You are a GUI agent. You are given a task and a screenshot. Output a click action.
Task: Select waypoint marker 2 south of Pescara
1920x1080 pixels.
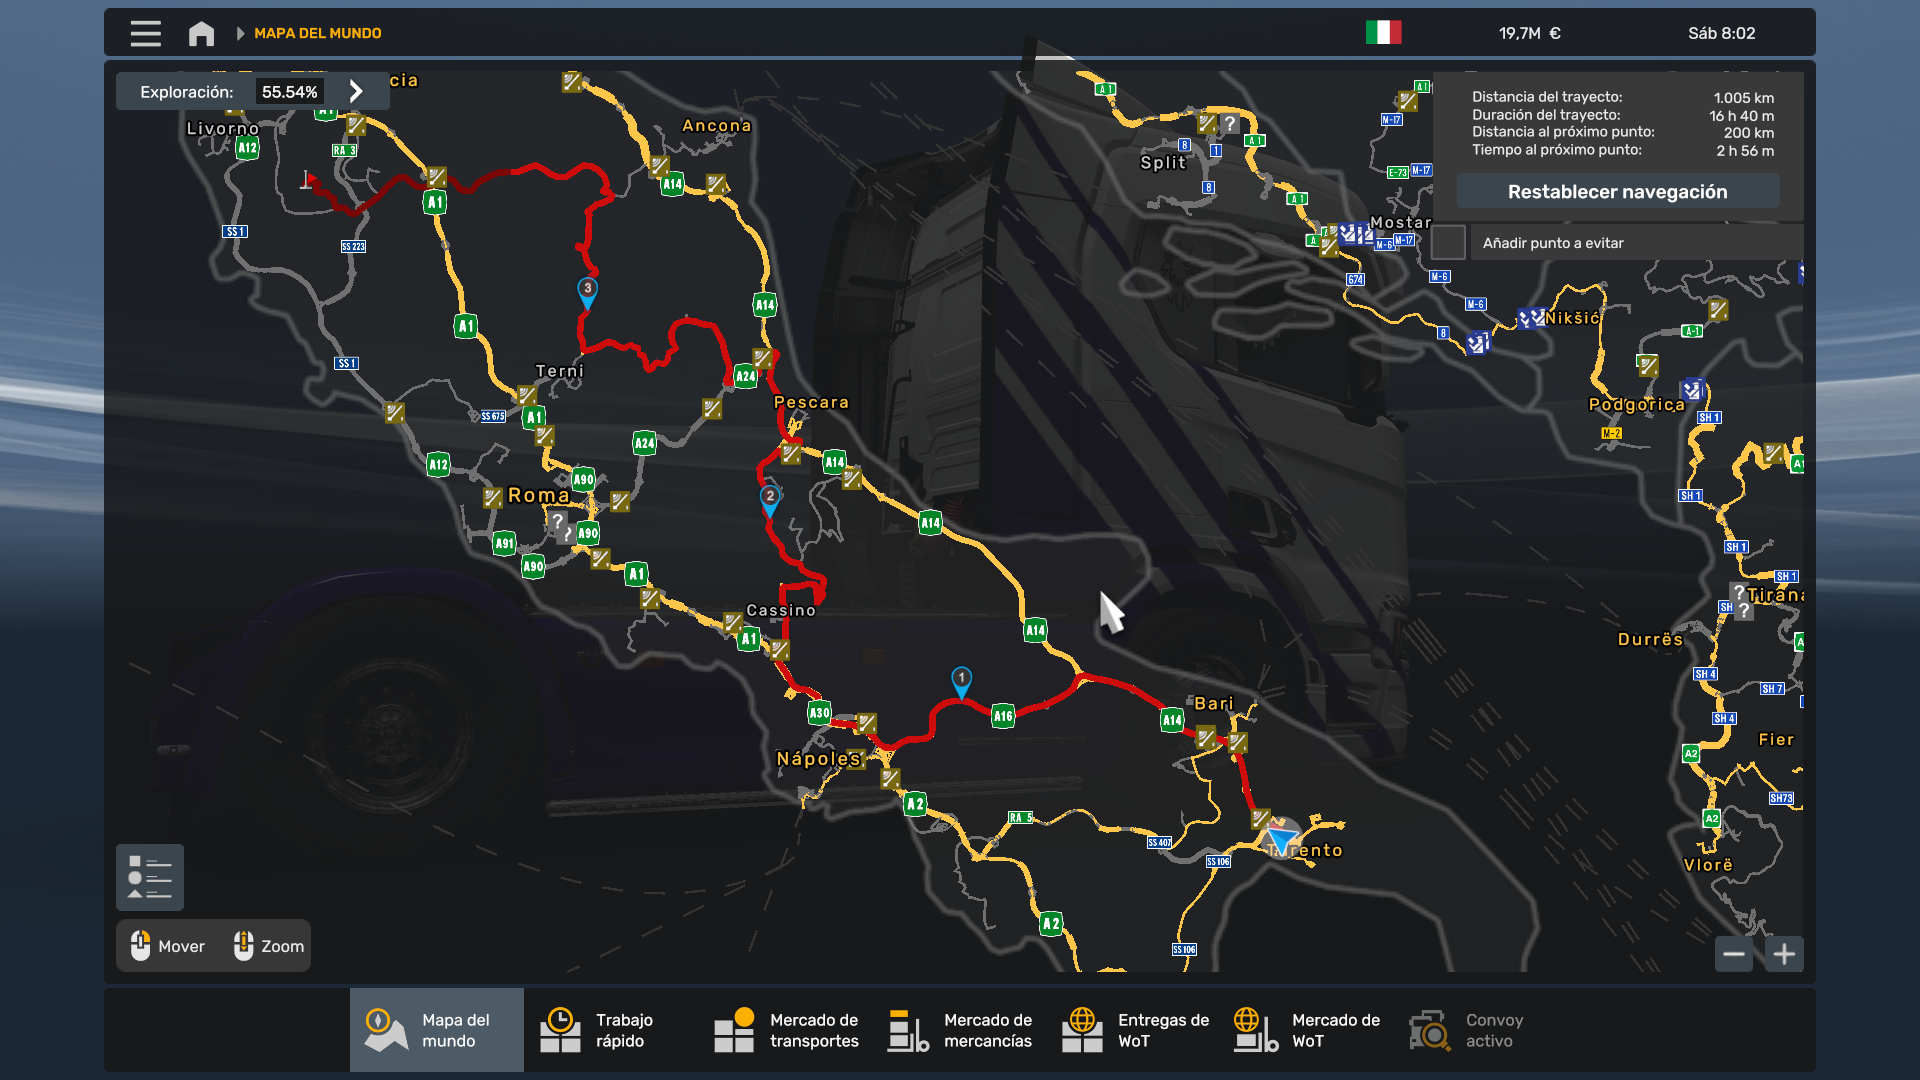pyautogui.click(x=770, y=499)
